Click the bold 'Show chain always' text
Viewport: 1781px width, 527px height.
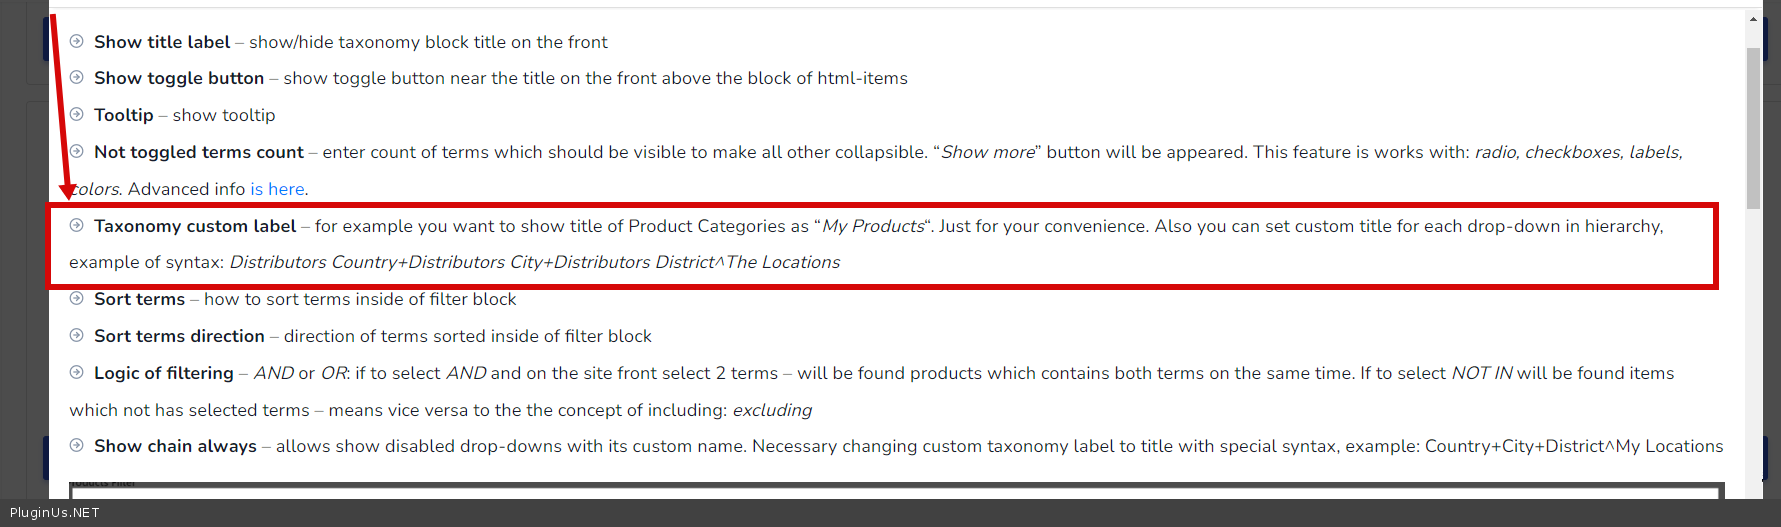pos(175,446)
